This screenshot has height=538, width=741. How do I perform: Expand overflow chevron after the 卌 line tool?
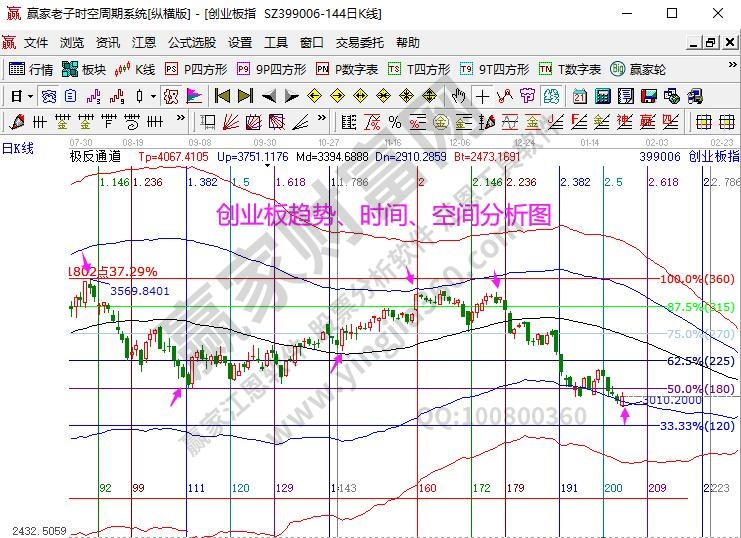click(181, 117)
